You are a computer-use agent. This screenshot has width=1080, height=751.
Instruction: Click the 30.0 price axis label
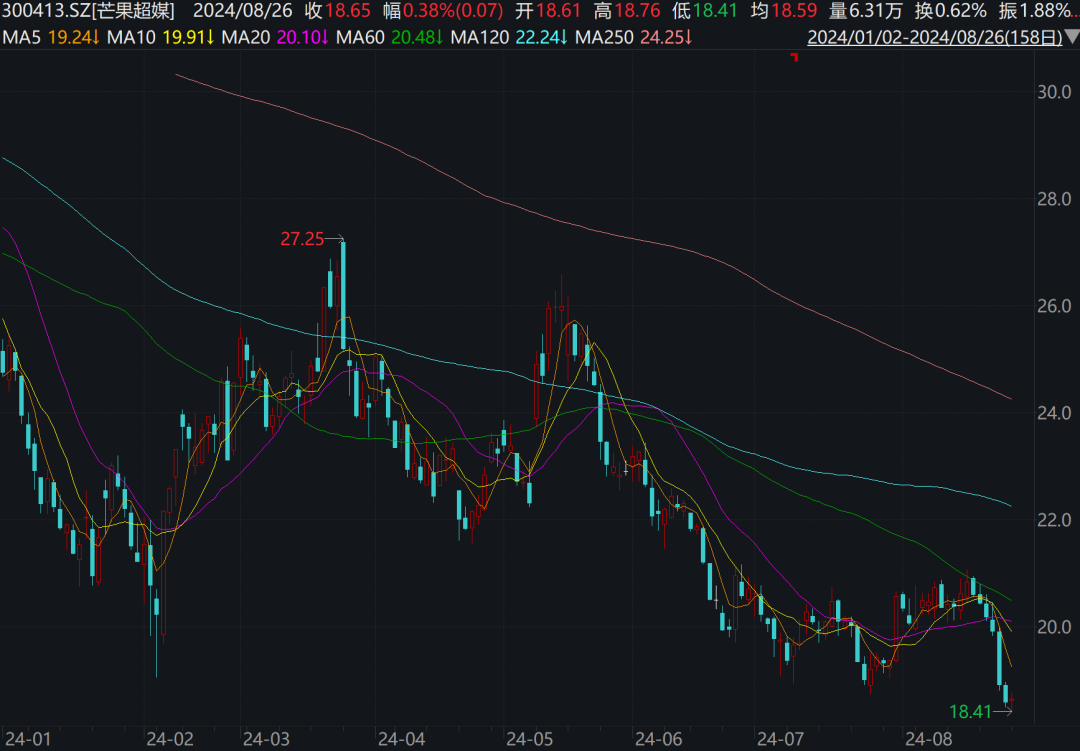1054,92
